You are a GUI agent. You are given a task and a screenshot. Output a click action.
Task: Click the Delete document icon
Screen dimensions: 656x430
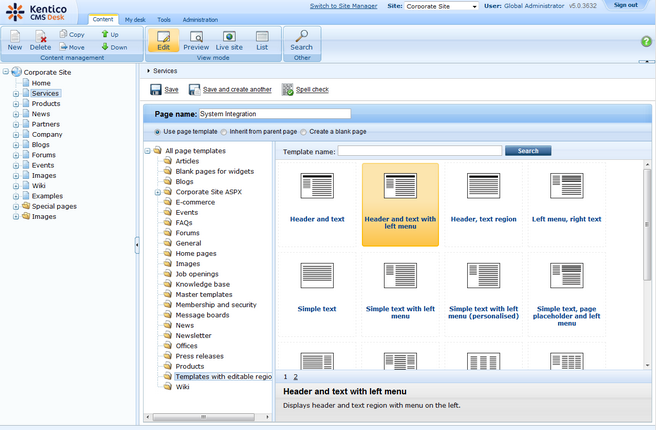tap(40, 39)
